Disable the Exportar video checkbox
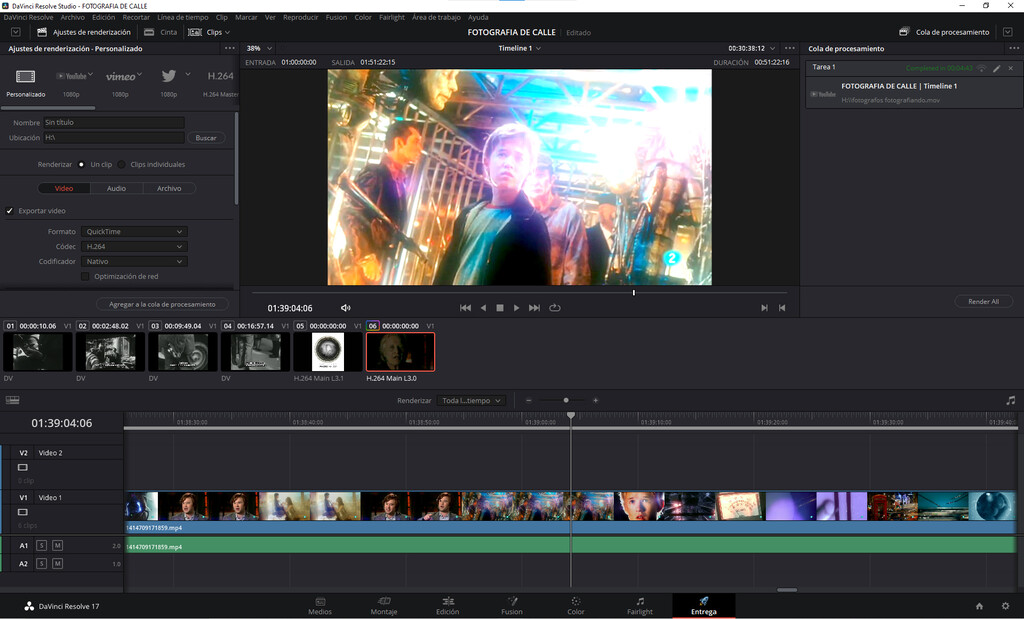The height and width of the screenshot is (619, 1024). click(10, 210)
